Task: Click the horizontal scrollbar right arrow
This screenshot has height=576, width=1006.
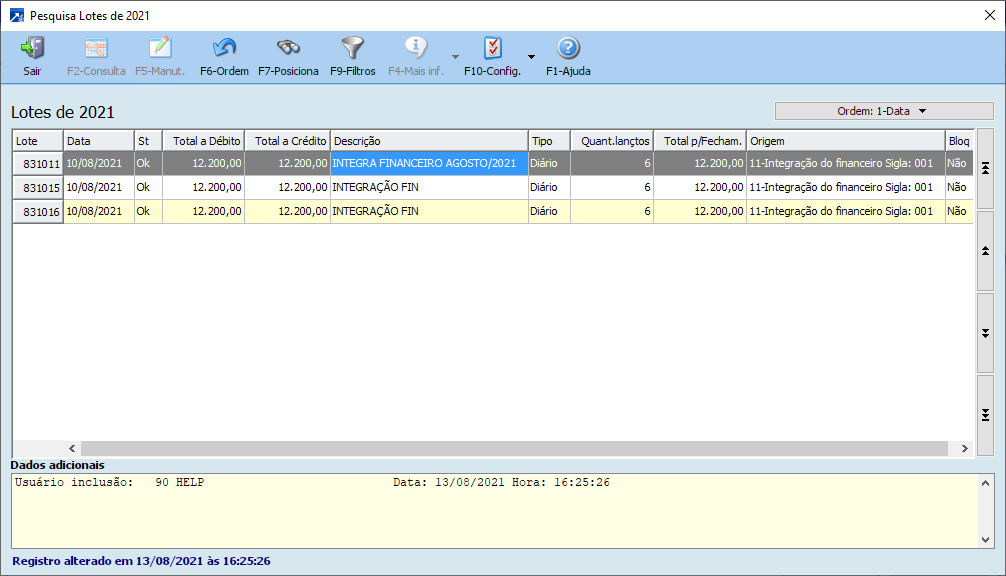Action: 964,449
